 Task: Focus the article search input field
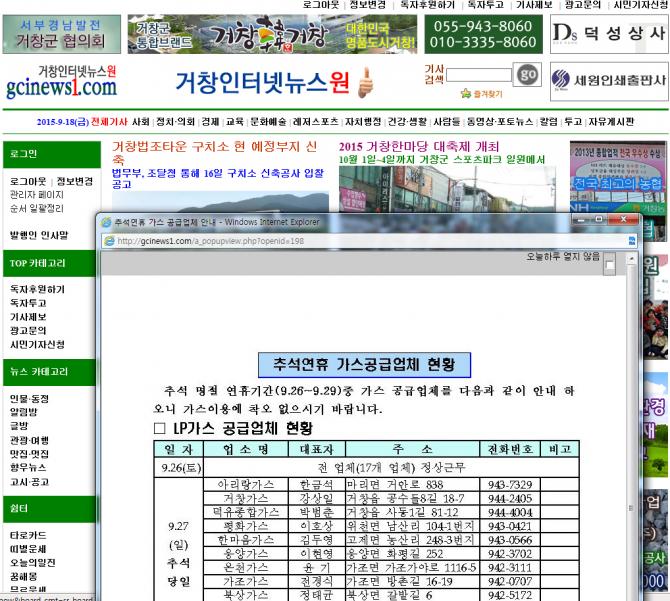[479, 76]
